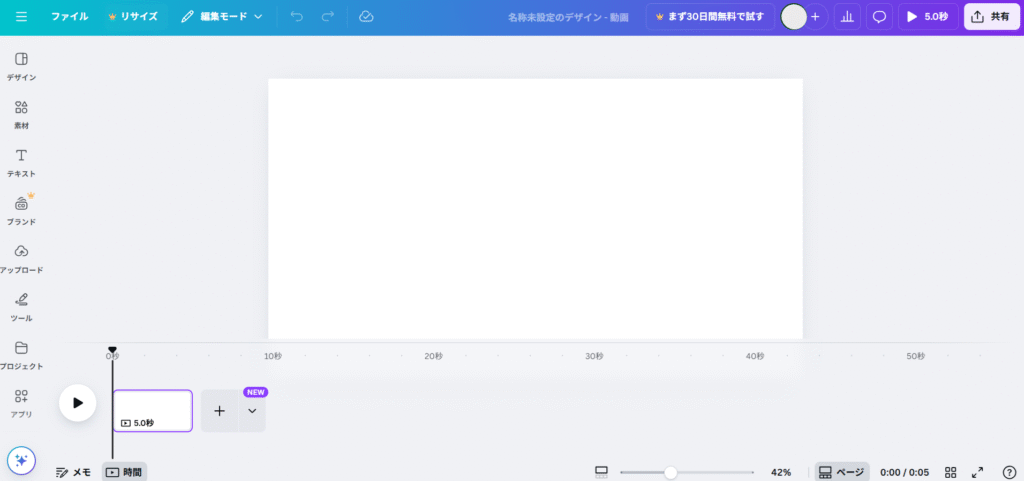
Task: Click the redo arrow icon
Action: pyautogui.click(x=328, y=16)
